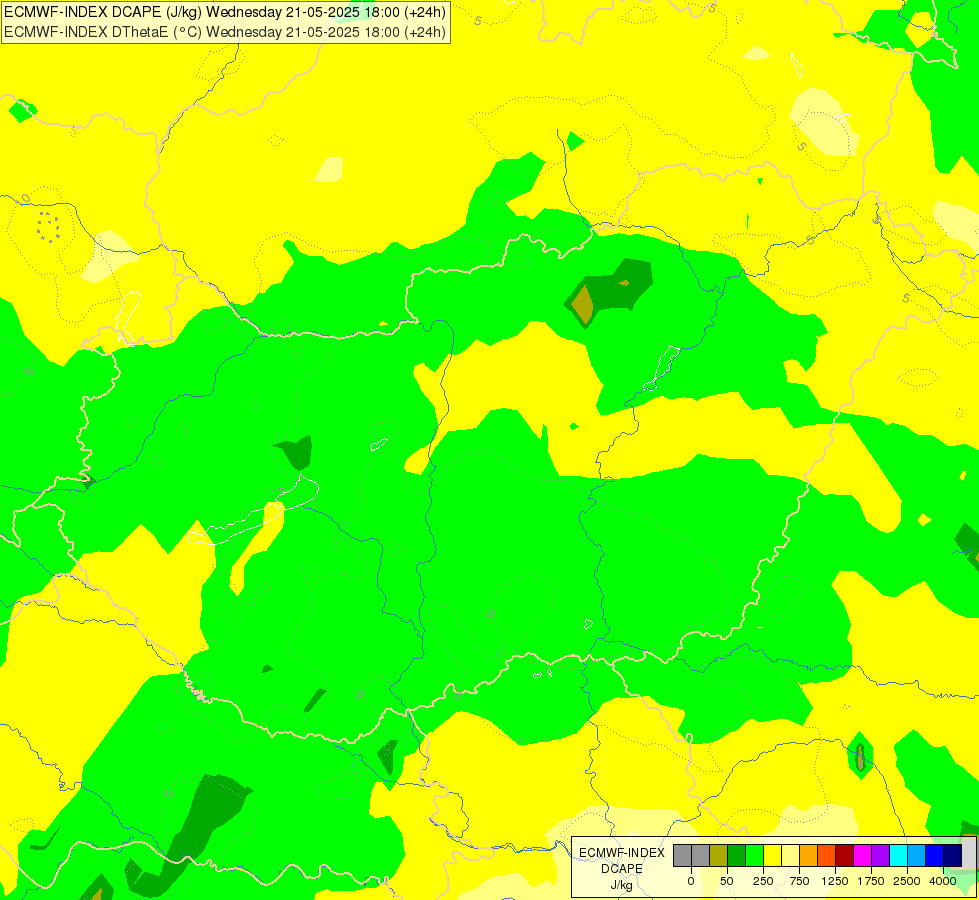Click the magenta legend swatch
The image size is (979, 900).
click(x=862, y=855)
